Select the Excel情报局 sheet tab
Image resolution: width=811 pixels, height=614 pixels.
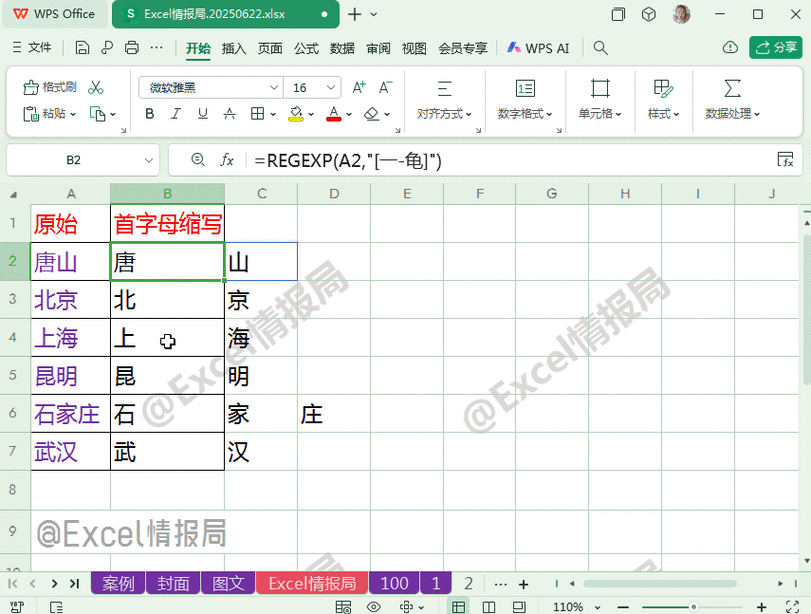tap(312, 583)
